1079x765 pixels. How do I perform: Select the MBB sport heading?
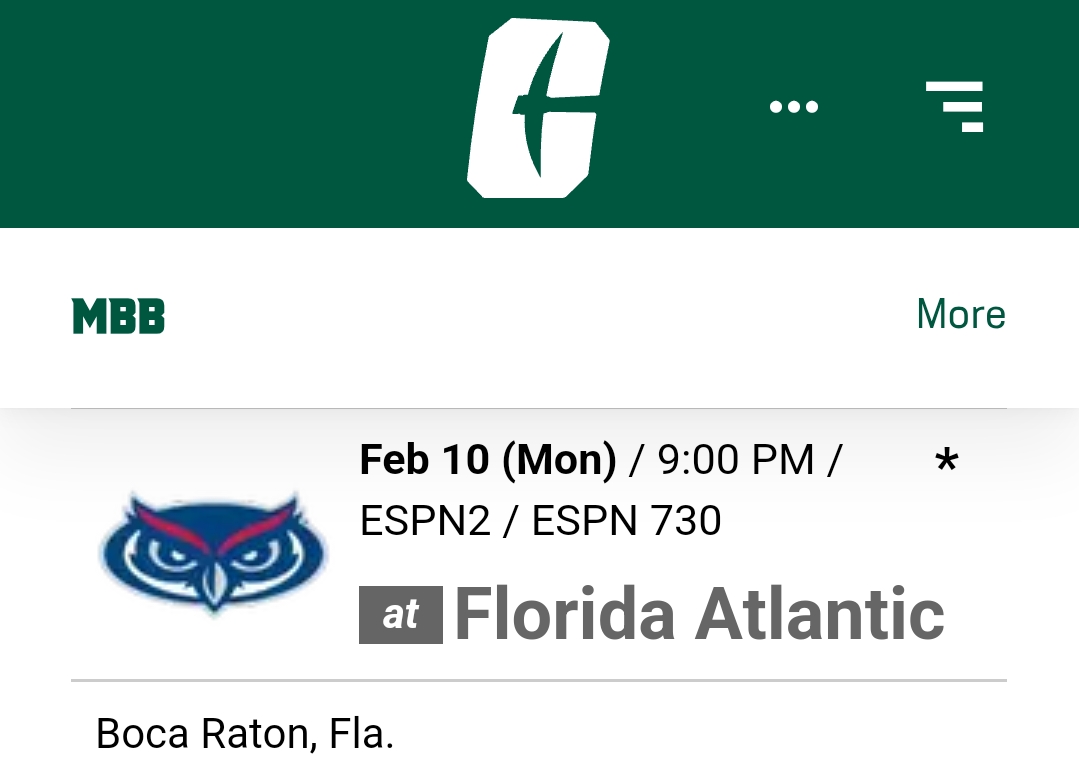pyautogui.click(x=118, y=316)
